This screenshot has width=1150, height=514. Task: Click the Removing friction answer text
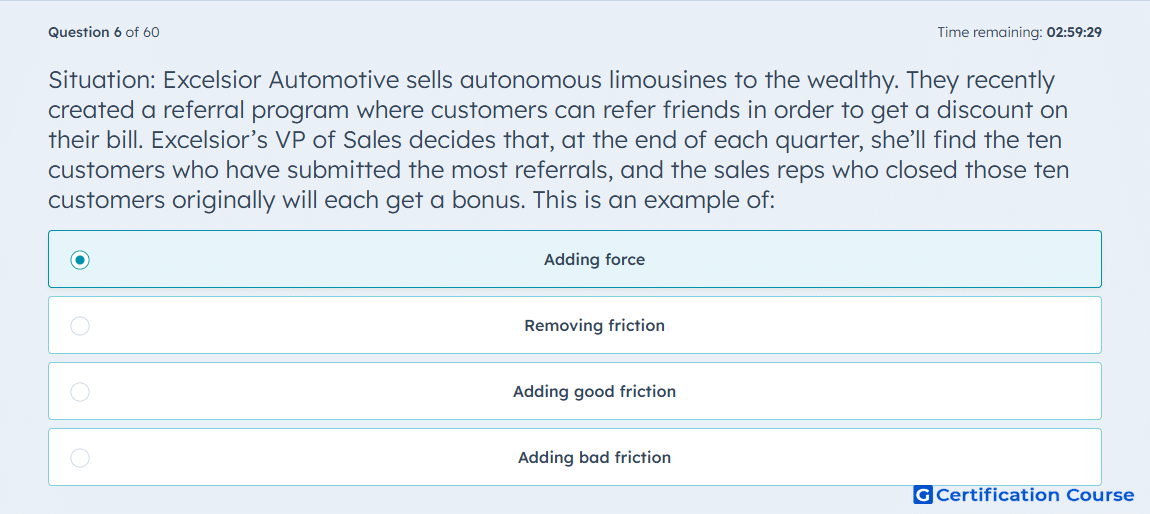point(594,326)
